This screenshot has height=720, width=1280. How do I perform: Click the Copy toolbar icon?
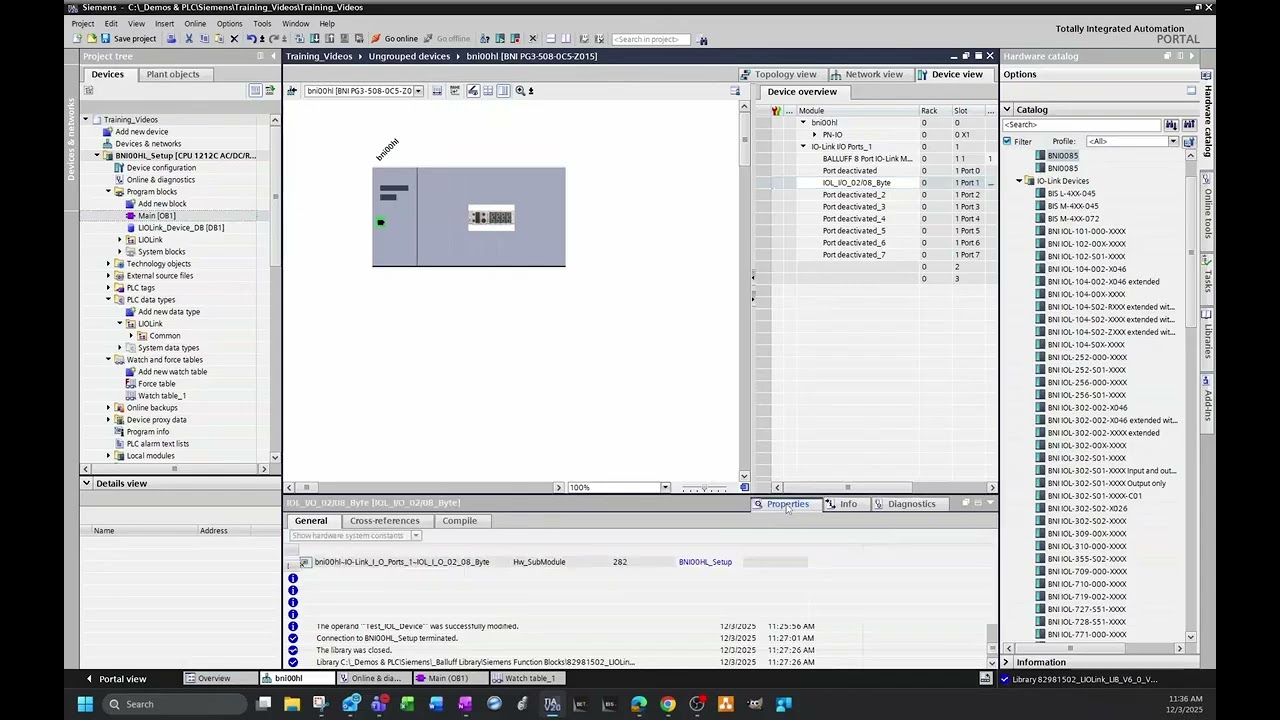click(203, 39)
